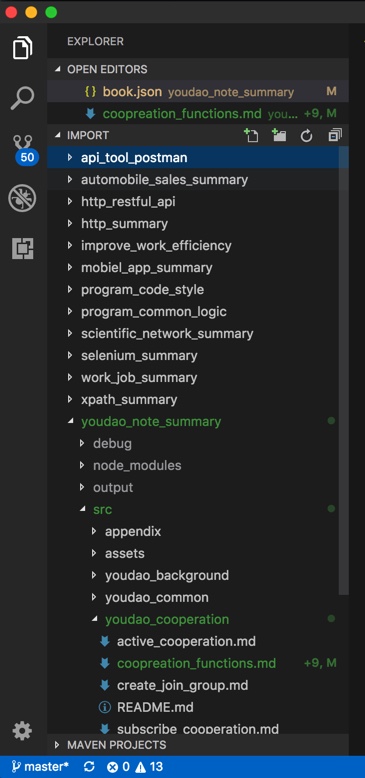The height and width of the screenshot is (778, 365).
Task: Open the Explorer view in activity bar
Action: (23, 48)
